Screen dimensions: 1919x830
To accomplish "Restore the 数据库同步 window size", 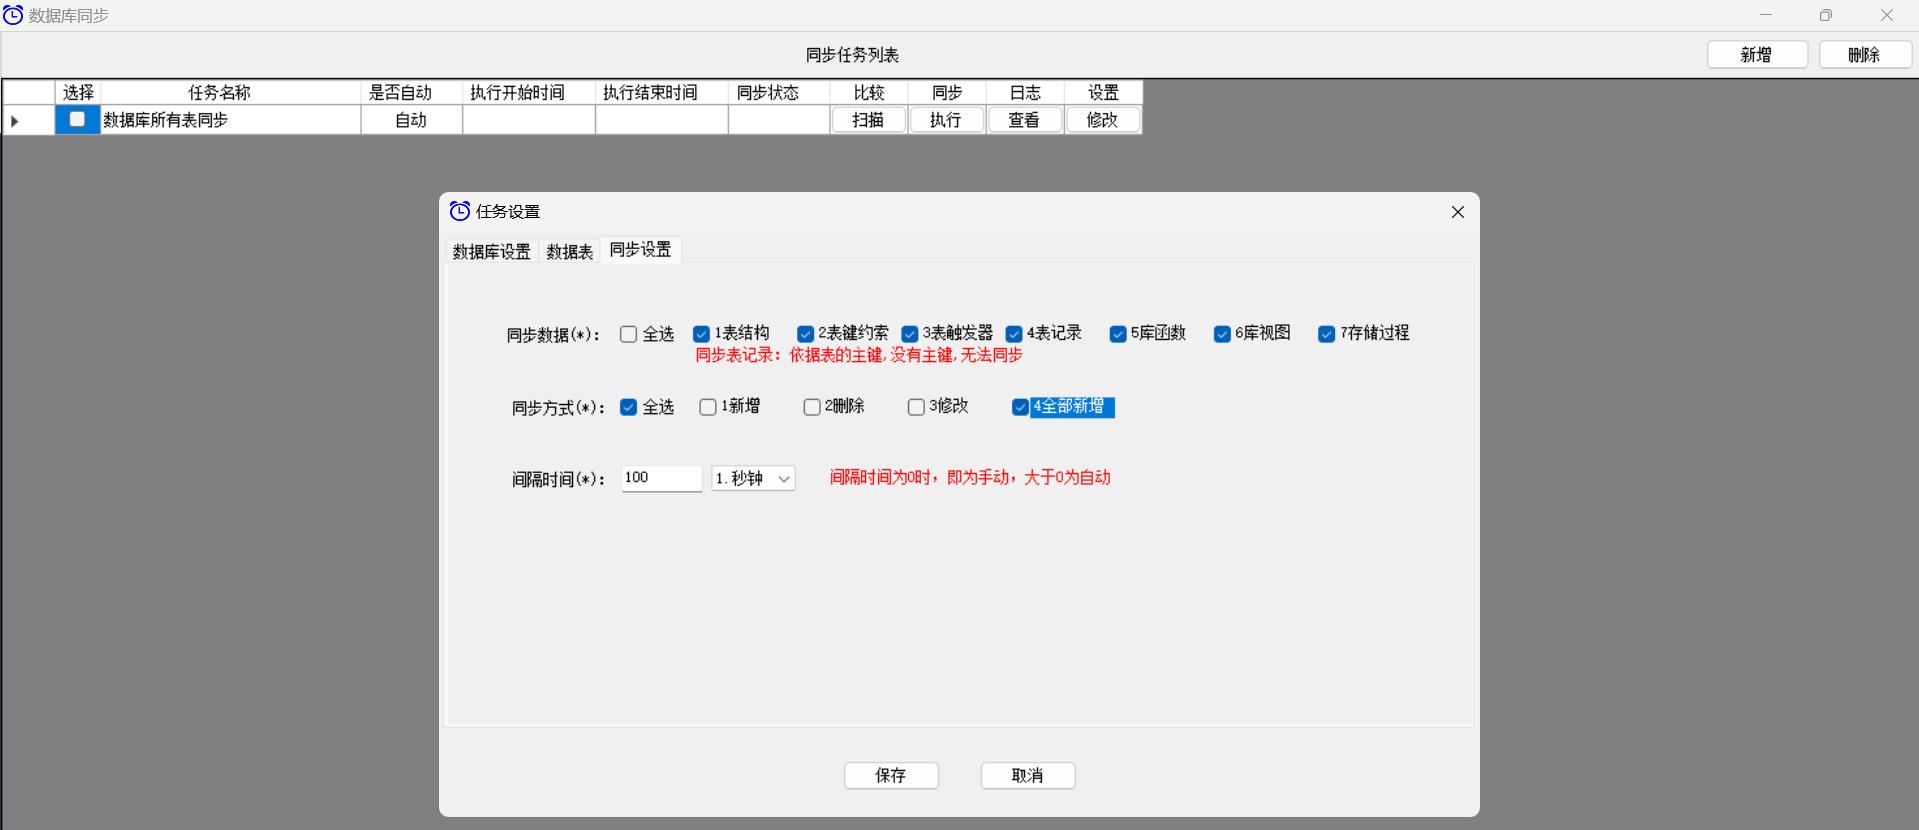I will (x=1826, y=15).
